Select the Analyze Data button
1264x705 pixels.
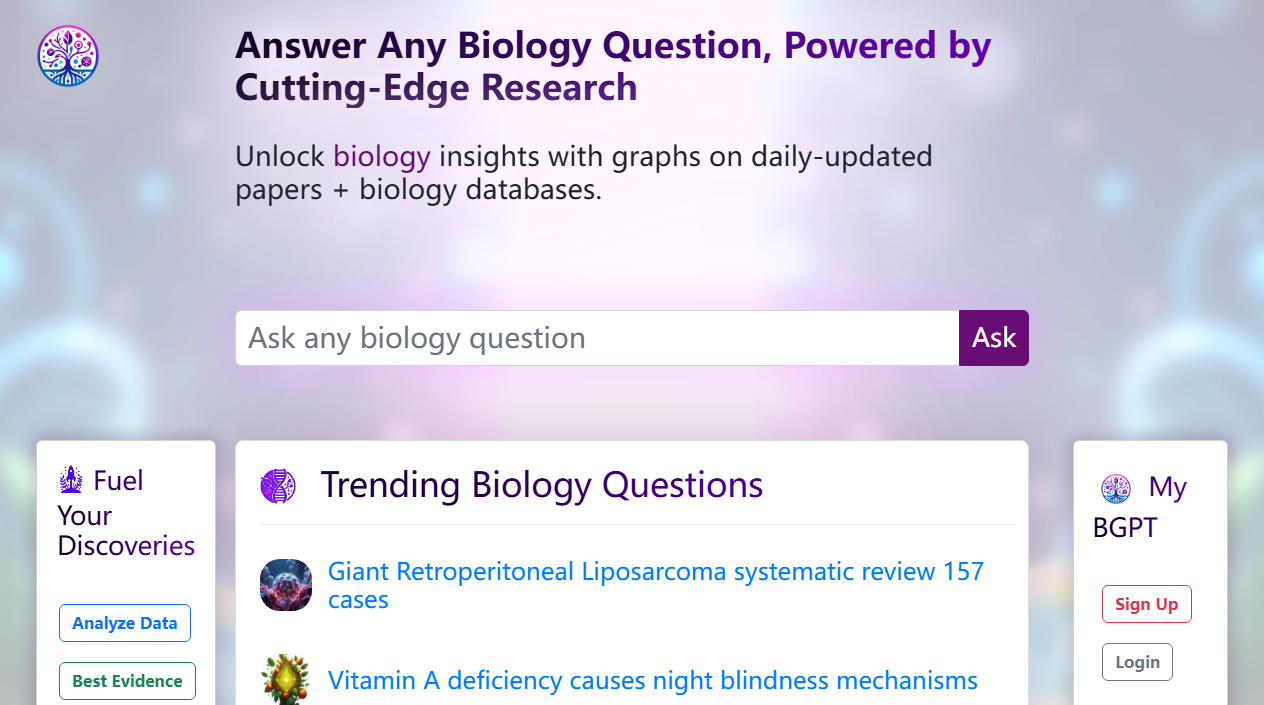[124, 622]
